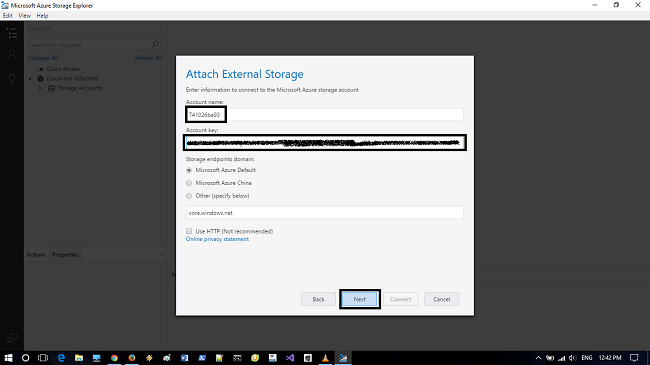Switch to Firefox on taskbar
Screen dimensions: 650x365
(x=132, y=358)
